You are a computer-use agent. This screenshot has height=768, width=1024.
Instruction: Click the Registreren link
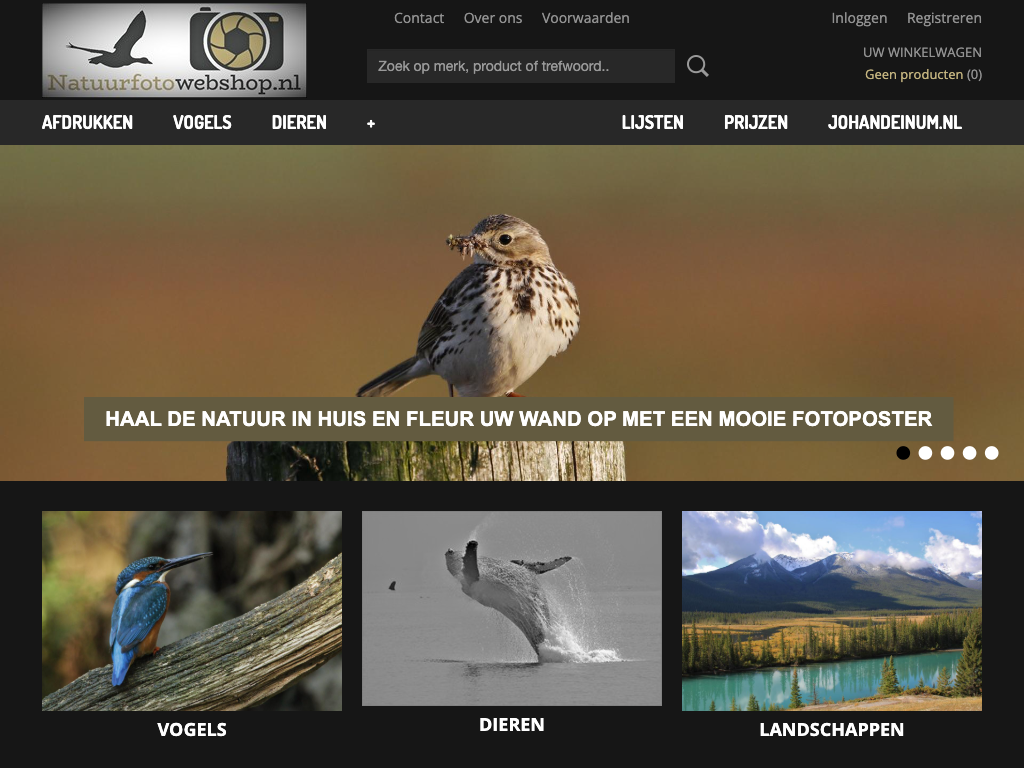pos(944,18)
